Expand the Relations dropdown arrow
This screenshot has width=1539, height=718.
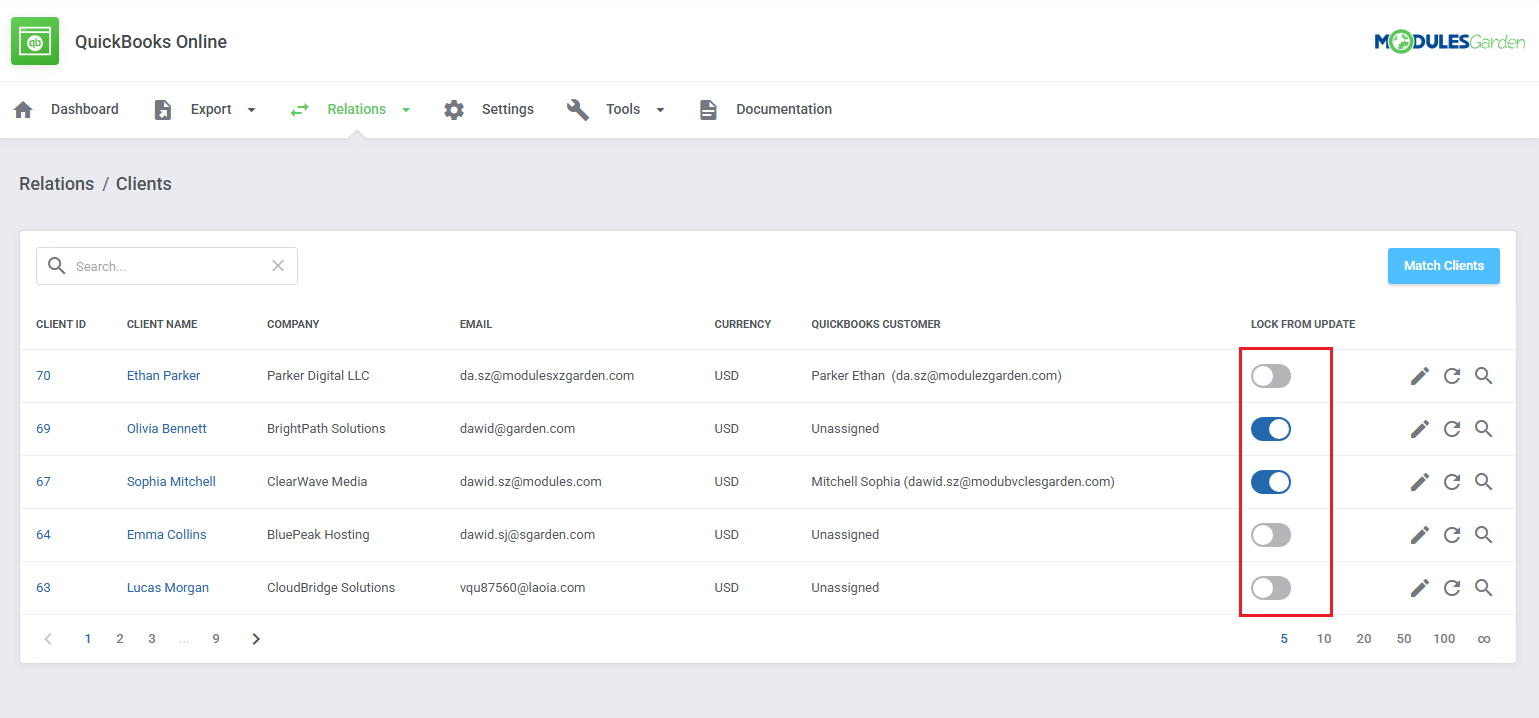[406, 110]
